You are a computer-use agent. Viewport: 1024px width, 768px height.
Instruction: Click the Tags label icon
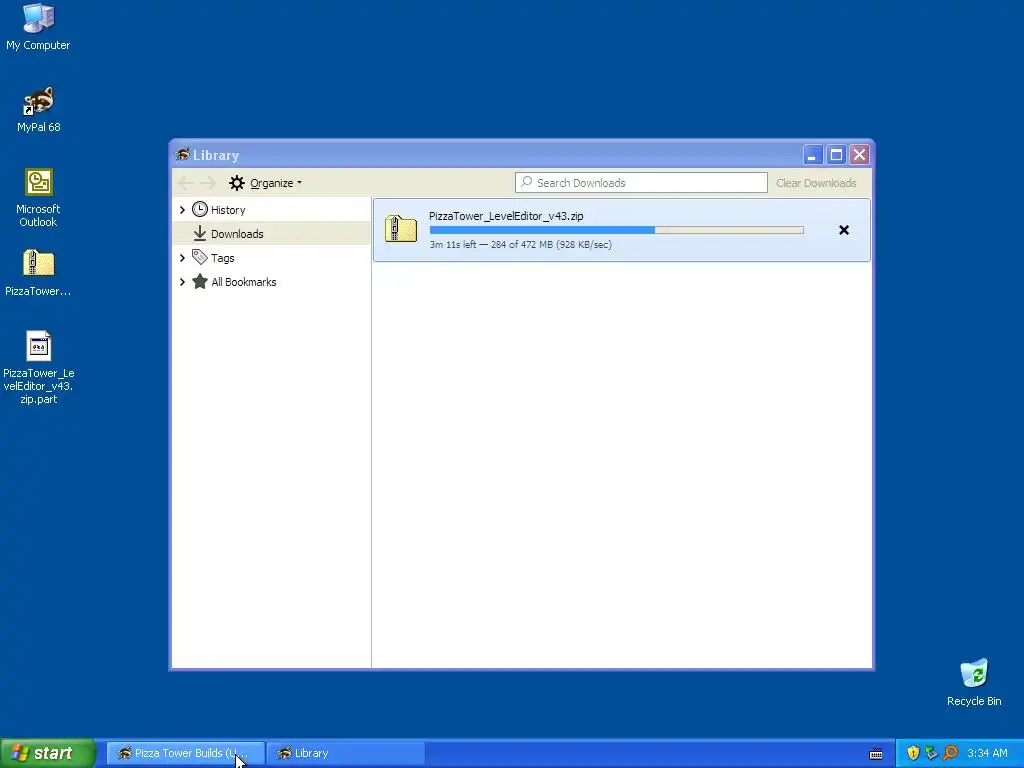(x=200, y=257)
